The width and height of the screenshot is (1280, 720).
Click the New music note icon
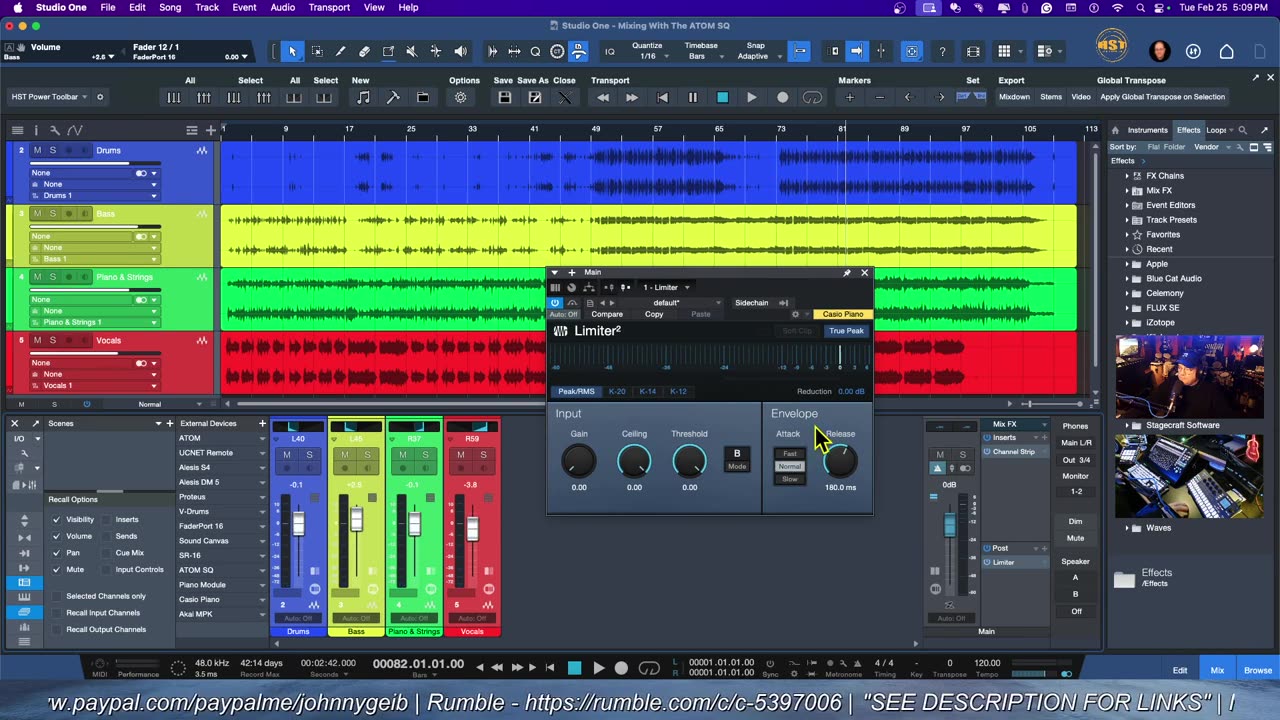(363, 97)
